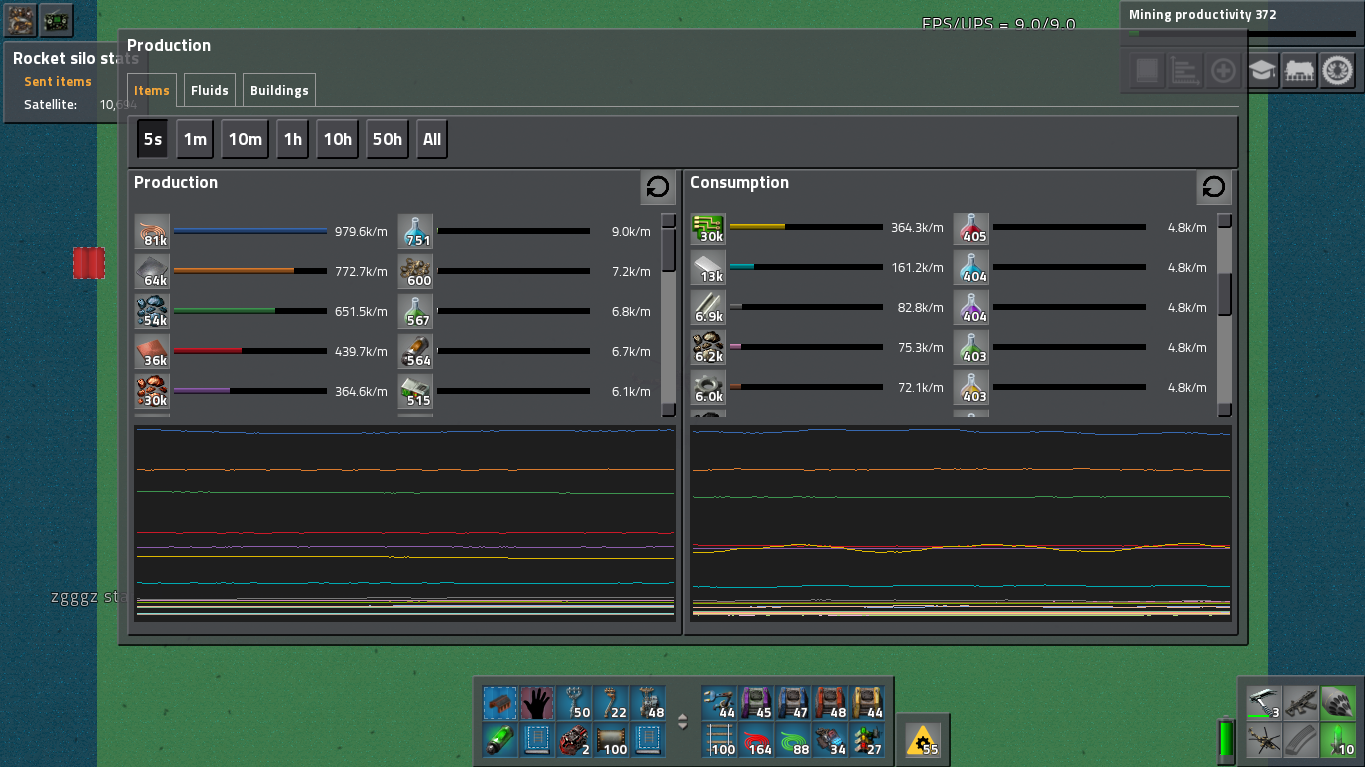Viewport: 1365px width, 767px height.
Task: Open the Buildings tab
Action: point(279,90)
